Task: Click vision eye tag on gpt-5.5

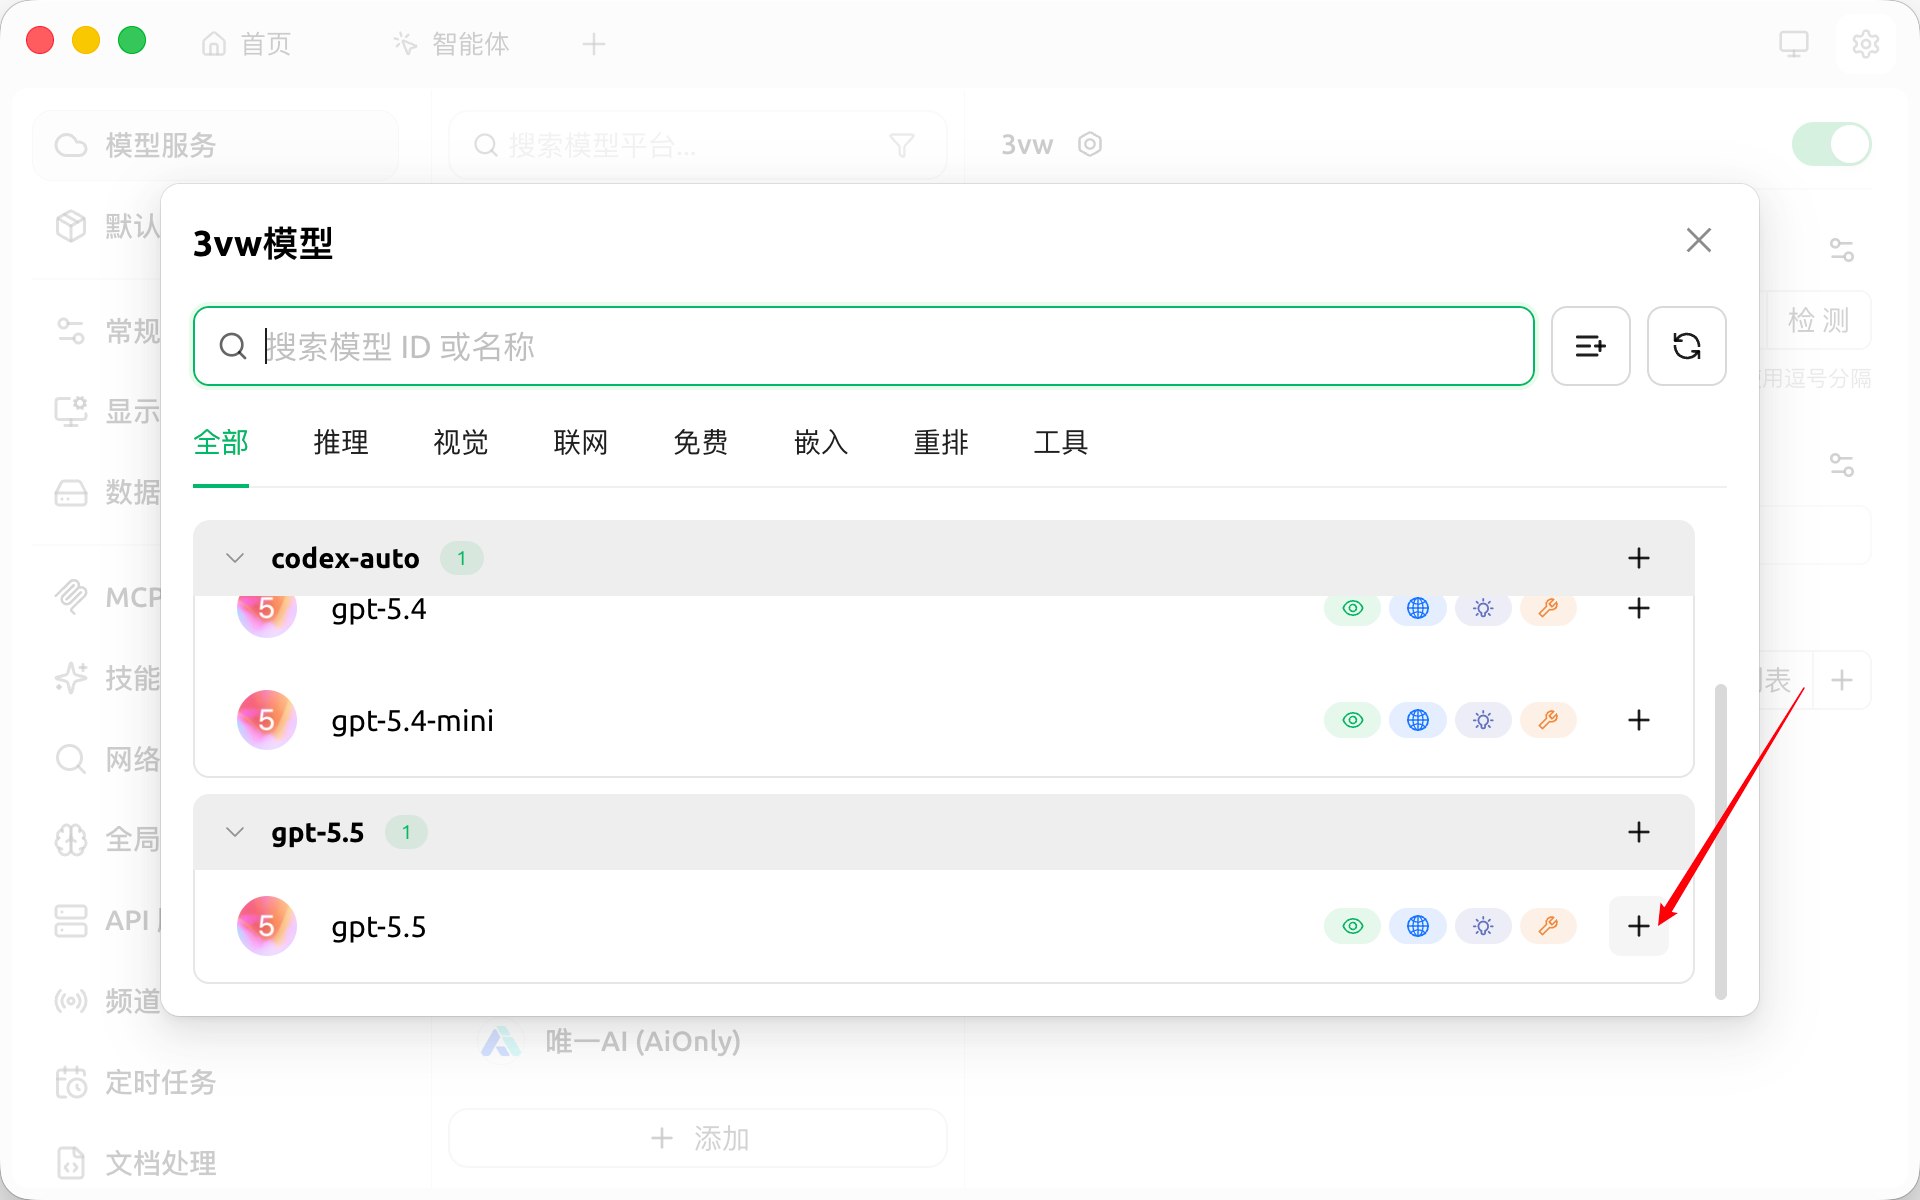Action: pyautogui.click(x=1352, y=926)
